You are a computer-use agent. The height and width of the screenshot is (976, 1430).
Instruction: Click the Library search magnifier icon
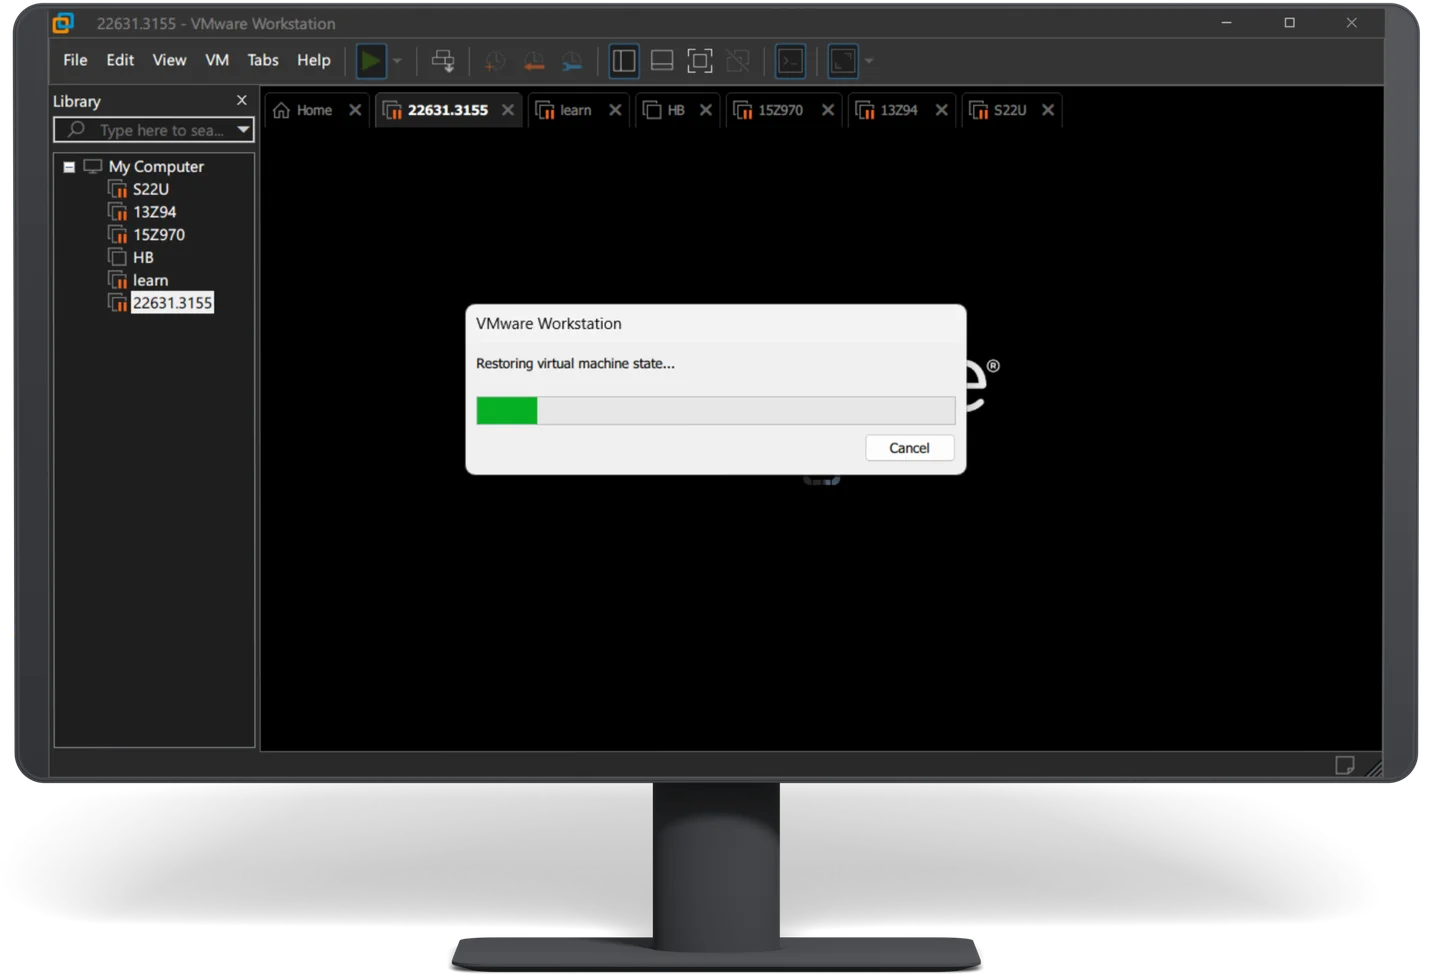pyautogui.click(x=76, y=129)
